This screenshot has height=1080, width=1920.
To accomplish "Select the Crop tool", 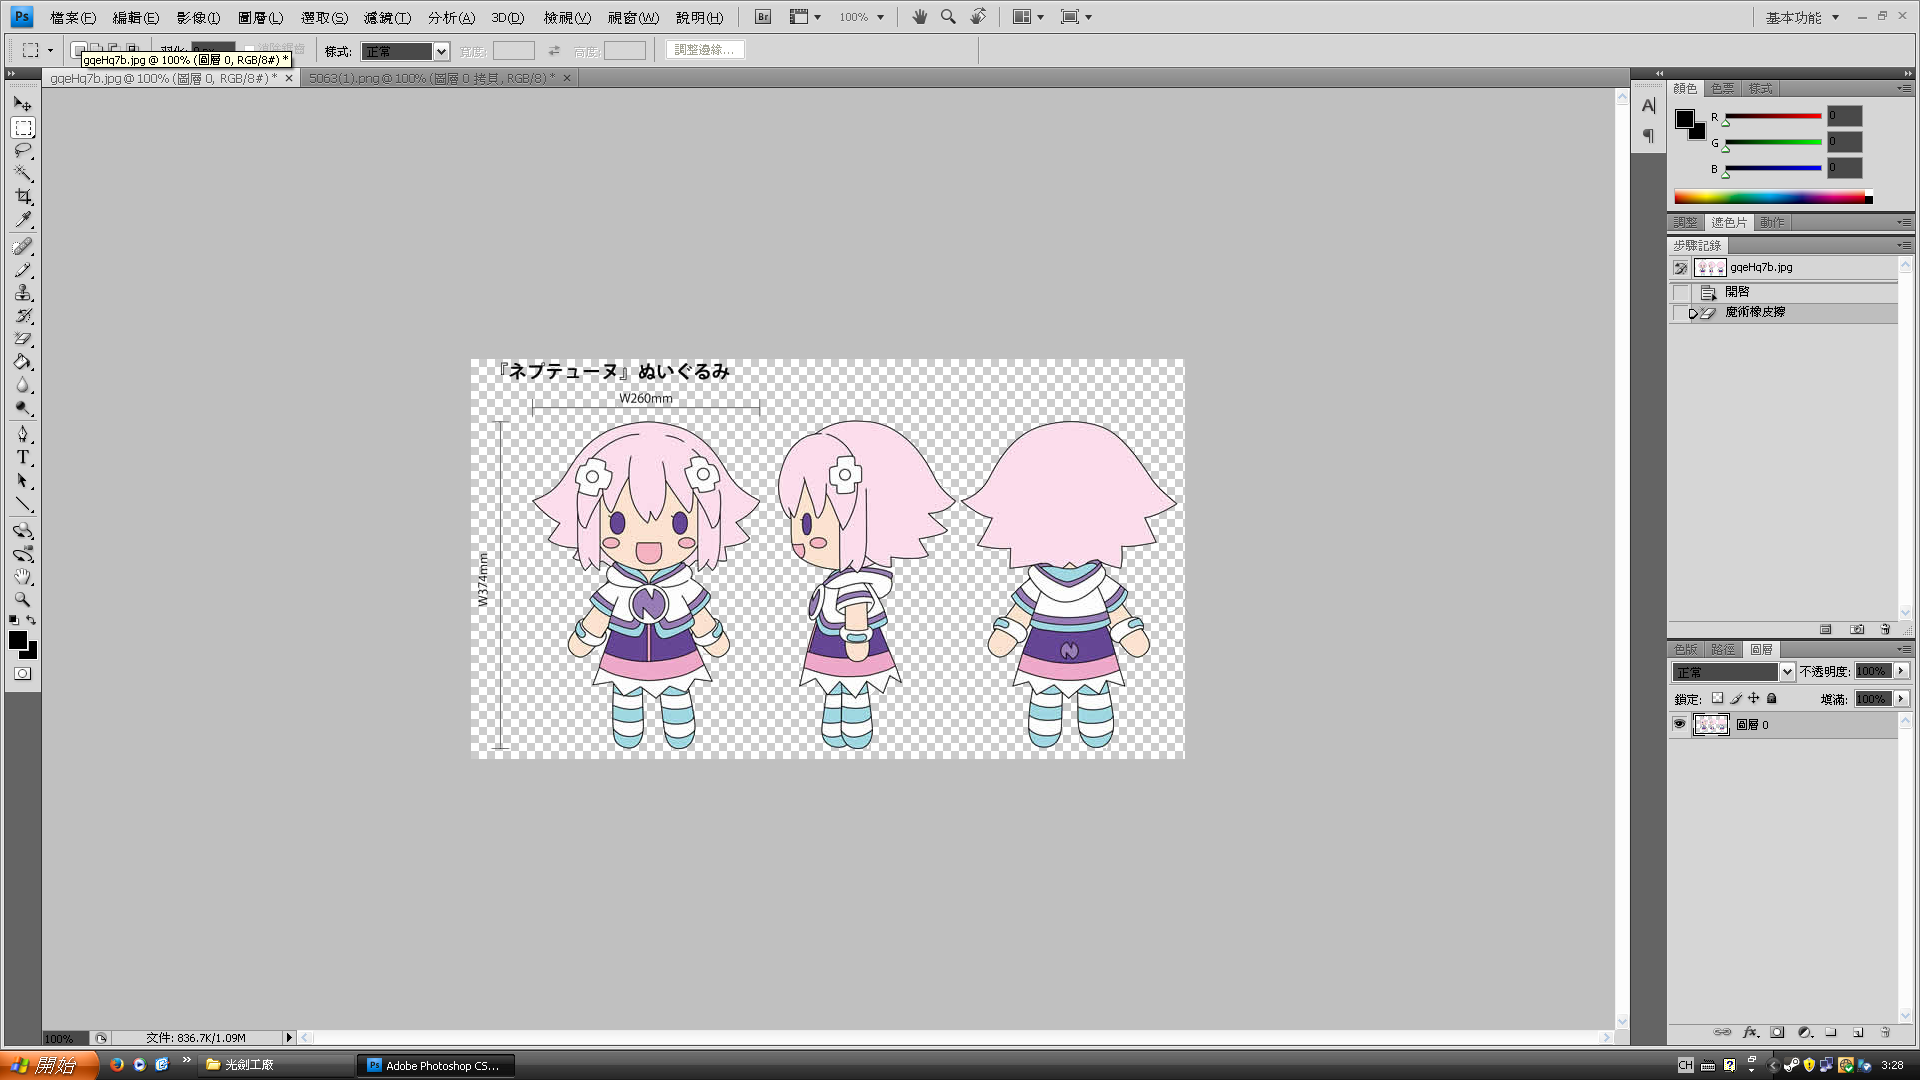I will click(x=23, y=196).
